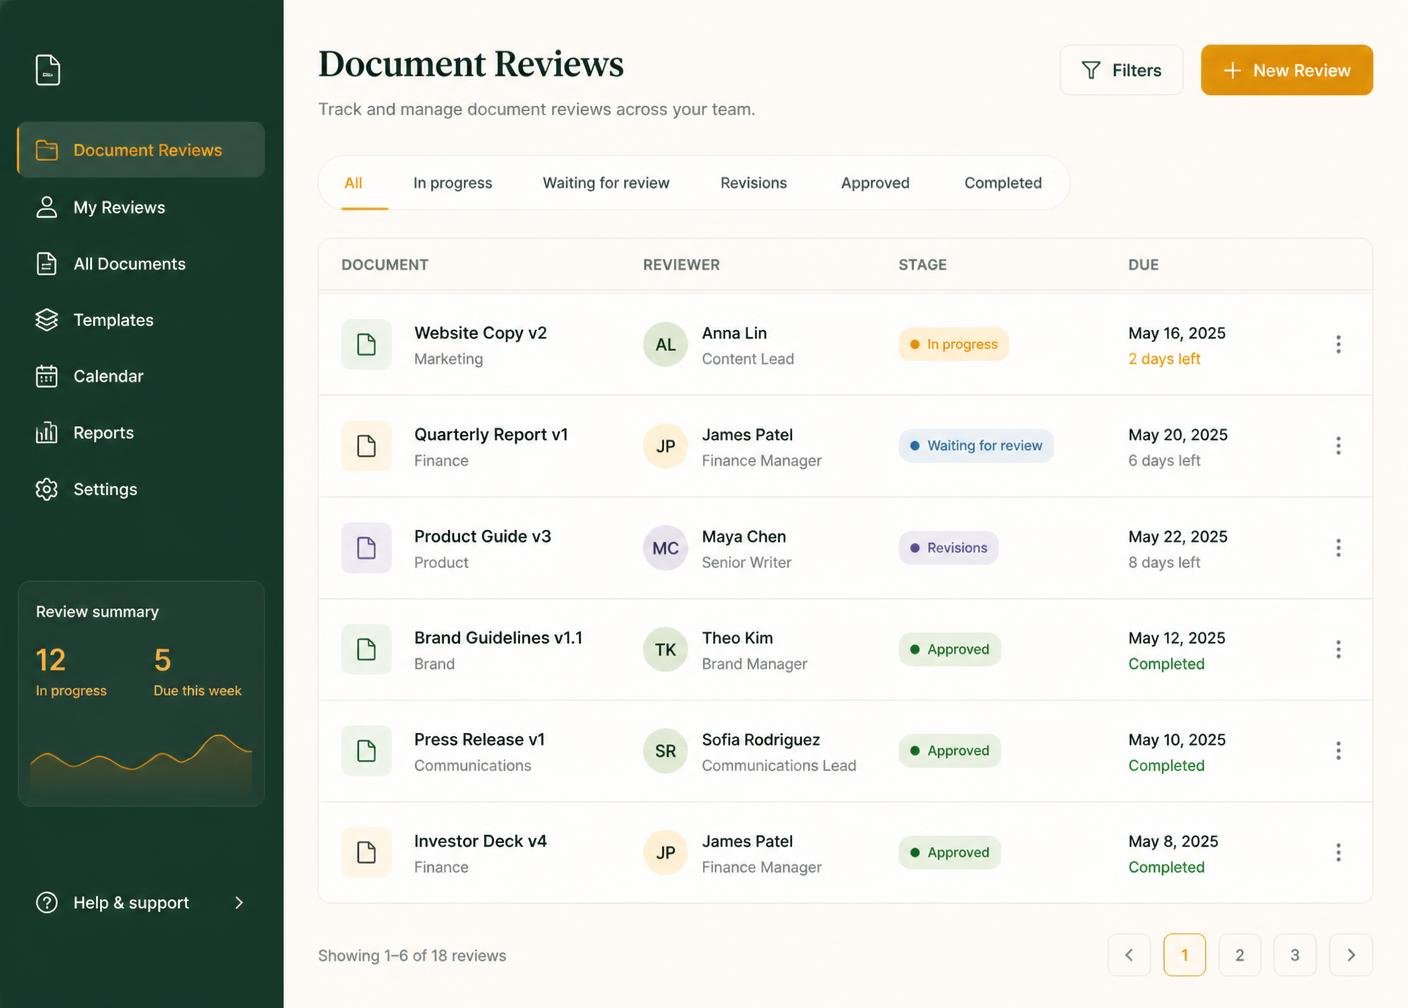Screen dimensions: 1408x1008
Task: Switch to the In progress tab
Action: (x=453, y=183)
